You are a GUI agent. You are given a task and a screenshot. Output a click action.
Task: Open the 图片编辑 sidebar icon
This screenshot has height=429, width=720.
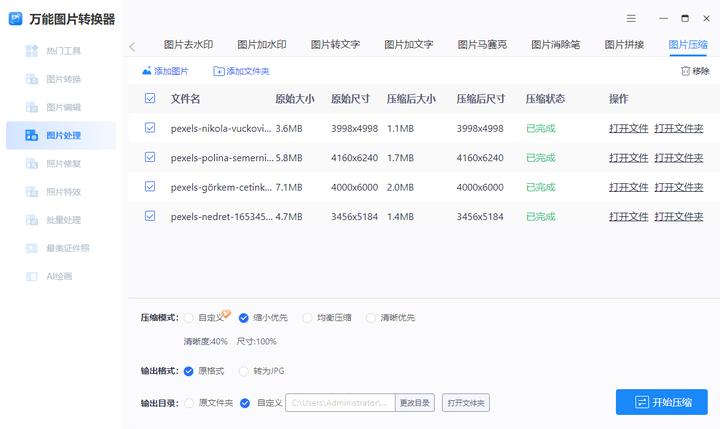click(32, 107)
